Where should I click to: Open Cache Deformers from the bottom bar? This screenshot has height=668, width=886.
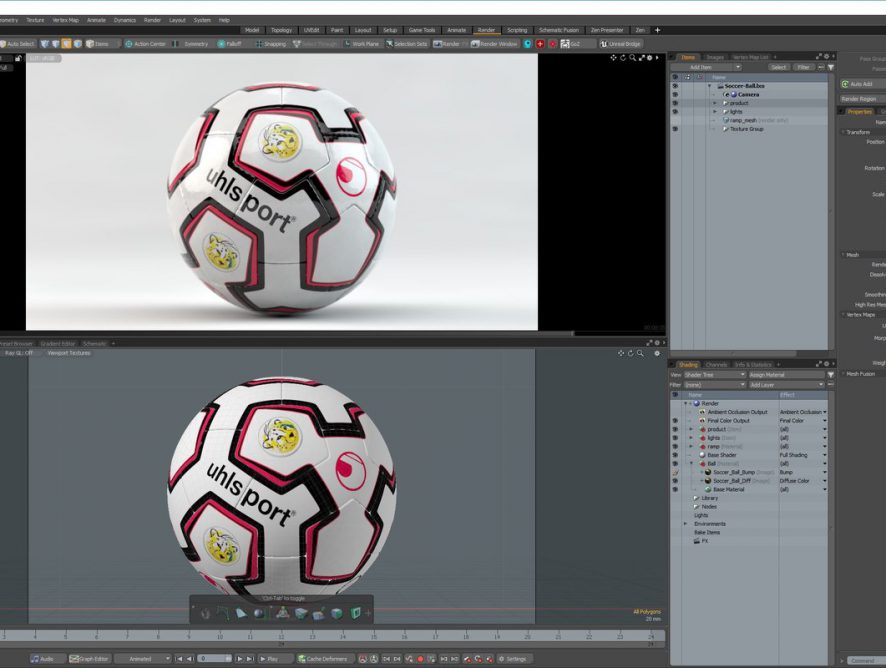(325, 659)
